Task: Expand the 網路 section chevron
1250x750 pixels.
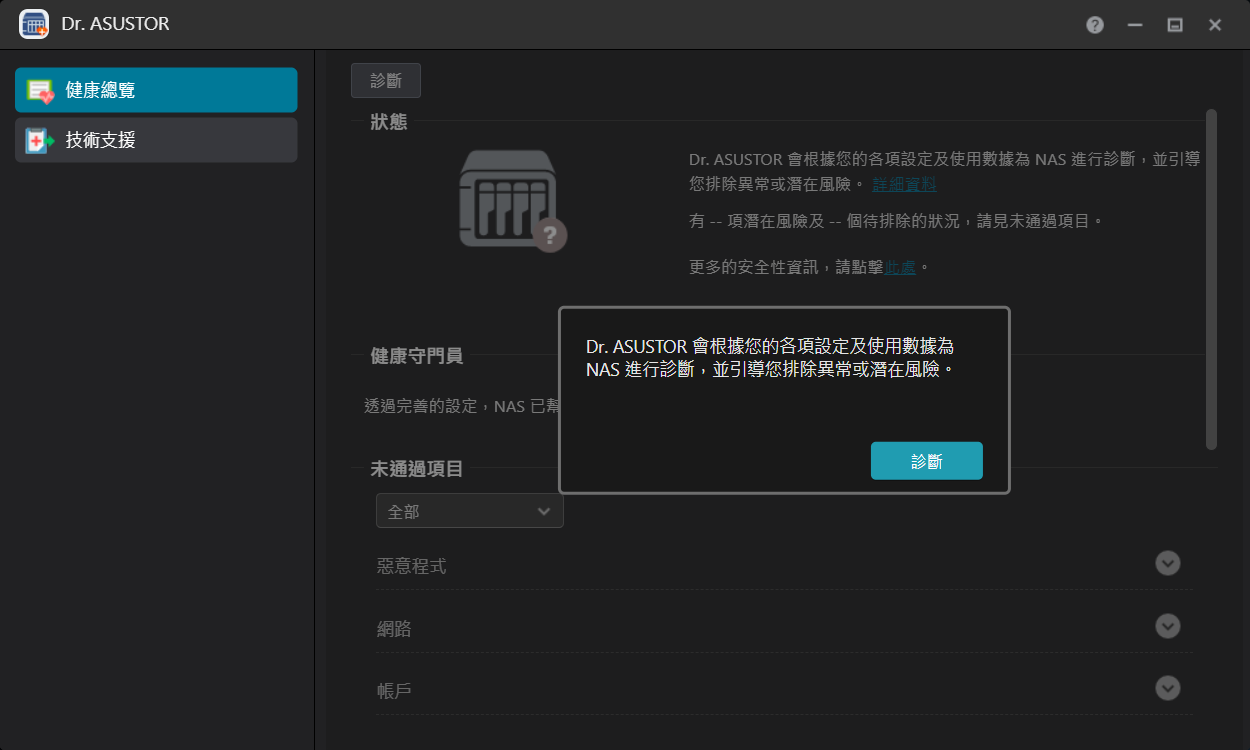Action: point(1167,626)
